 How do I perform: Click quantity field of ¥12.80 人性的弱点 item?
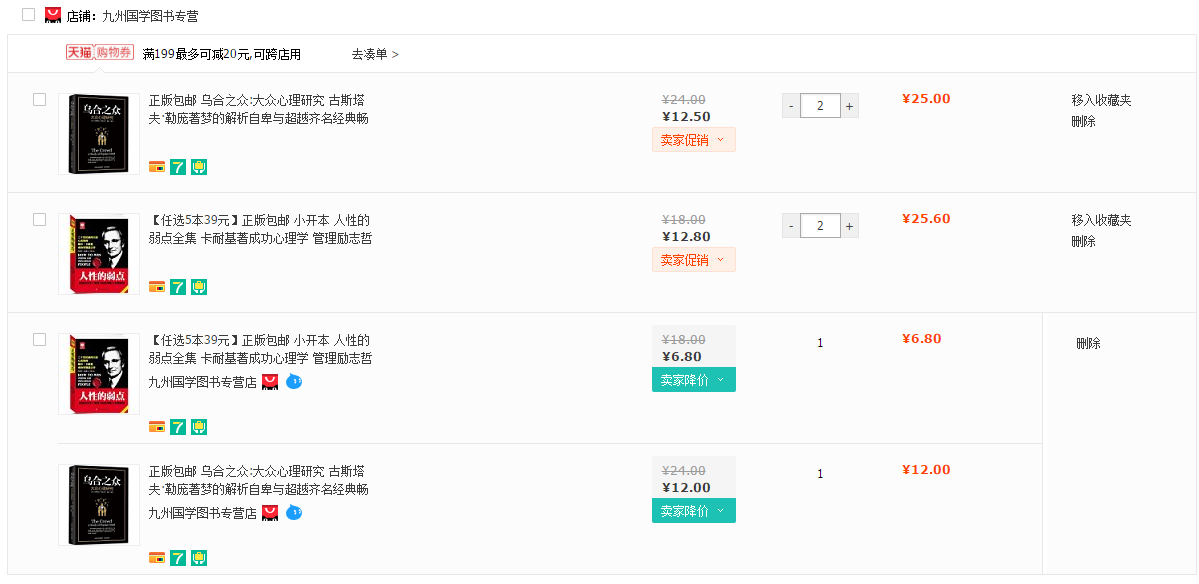pos(820,226)
